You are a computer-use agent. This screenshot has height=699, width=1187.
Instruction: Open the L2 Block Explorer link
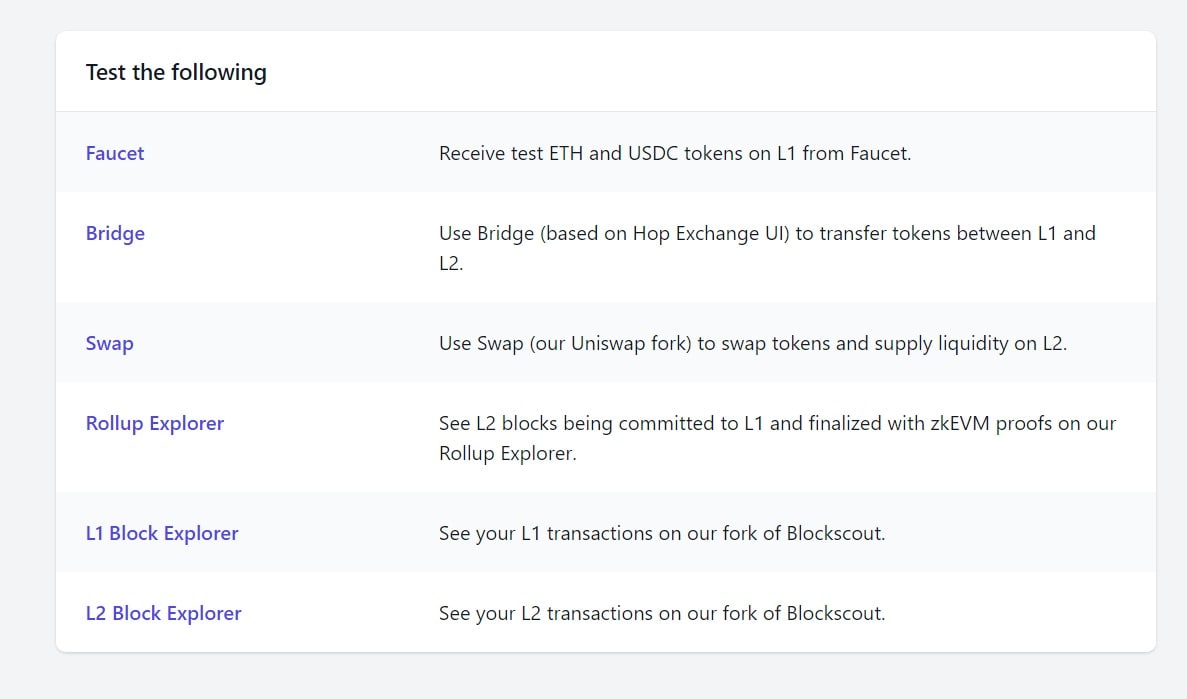(164, 613)
